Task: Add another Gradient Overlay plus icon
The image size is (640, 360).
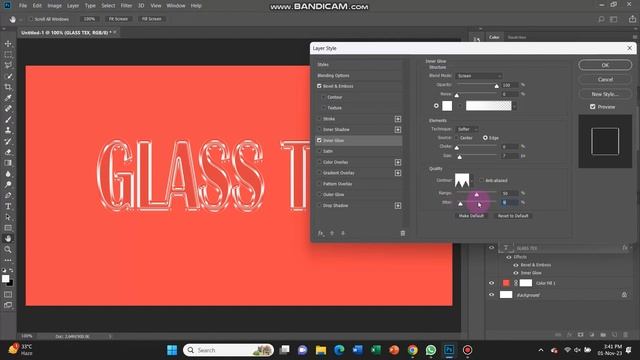Action: (398, 173)
